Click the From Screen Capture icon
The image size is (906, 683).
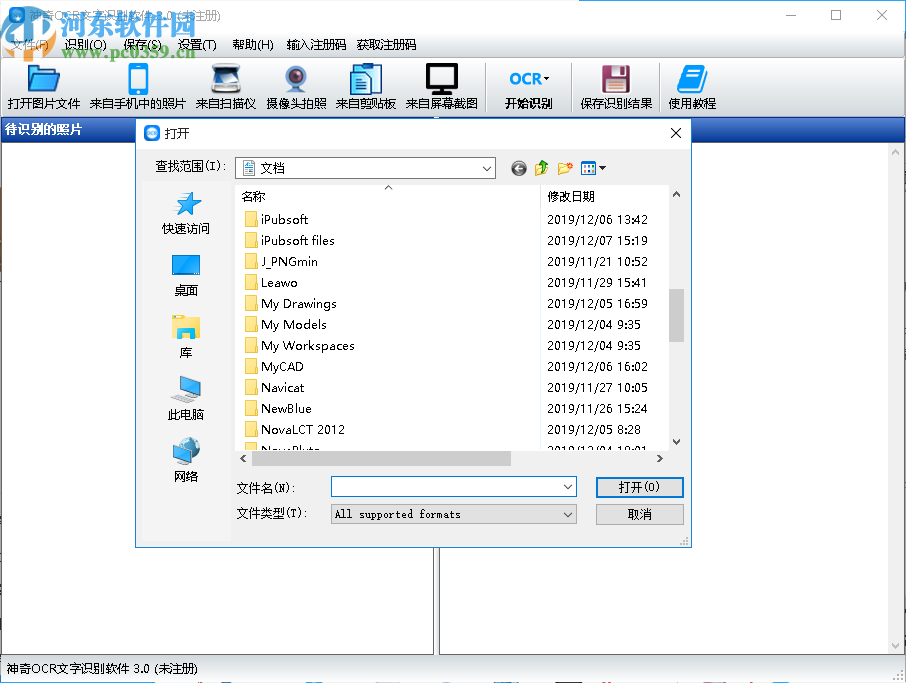(441, 87)
